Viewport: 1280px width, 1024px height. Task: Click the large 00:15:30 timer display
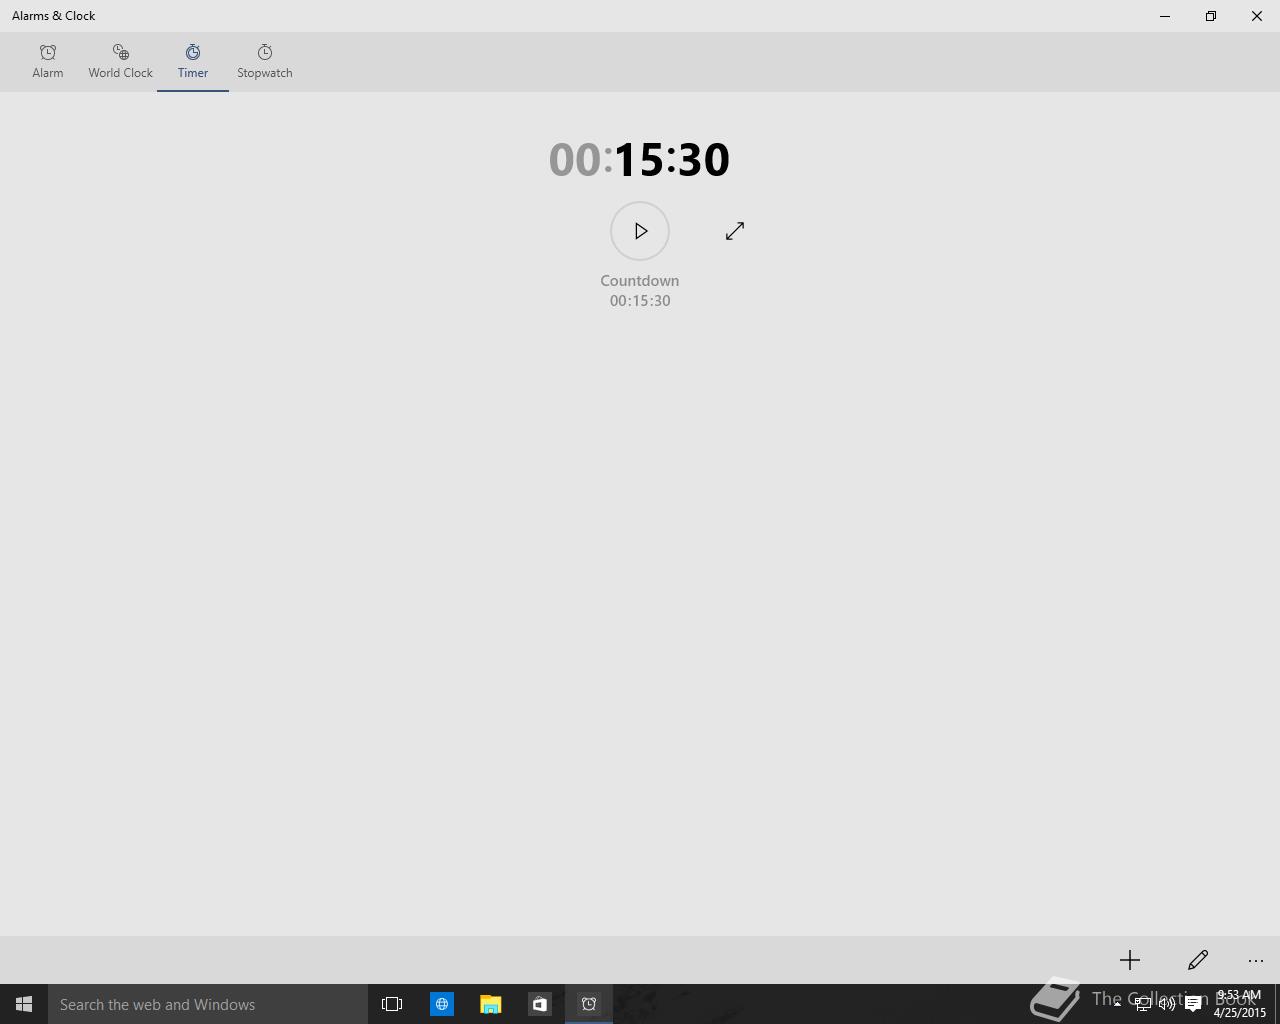tap(640, 160)
